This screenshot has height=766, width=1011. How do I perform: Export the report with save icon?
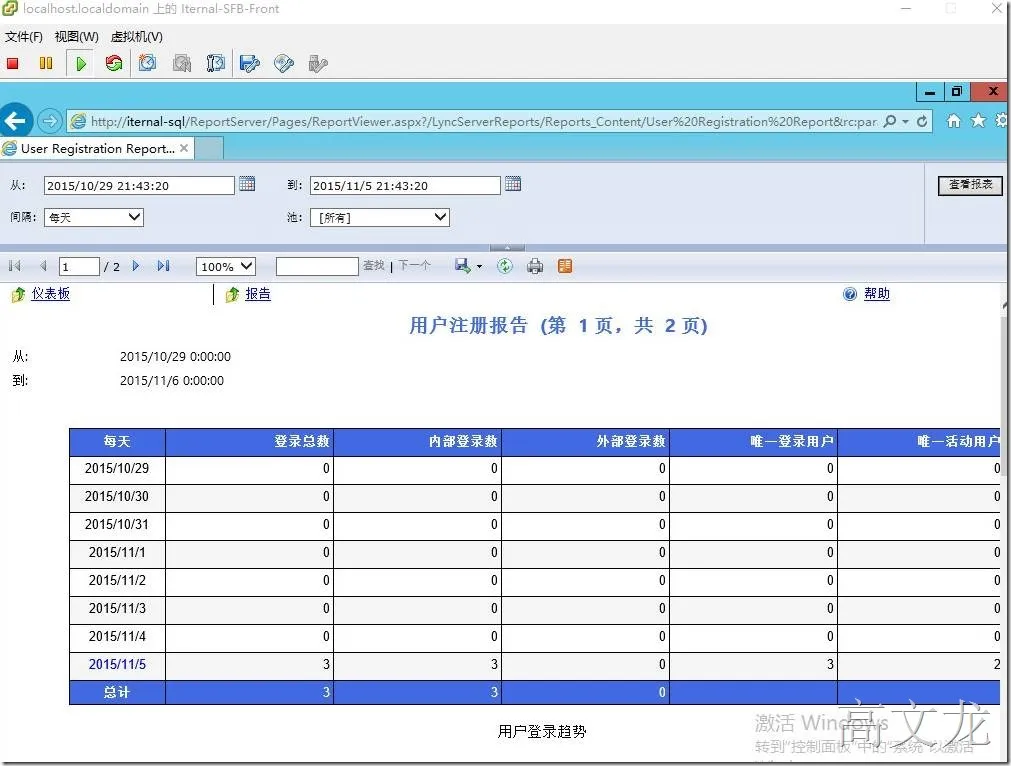[x=462, y=266]
